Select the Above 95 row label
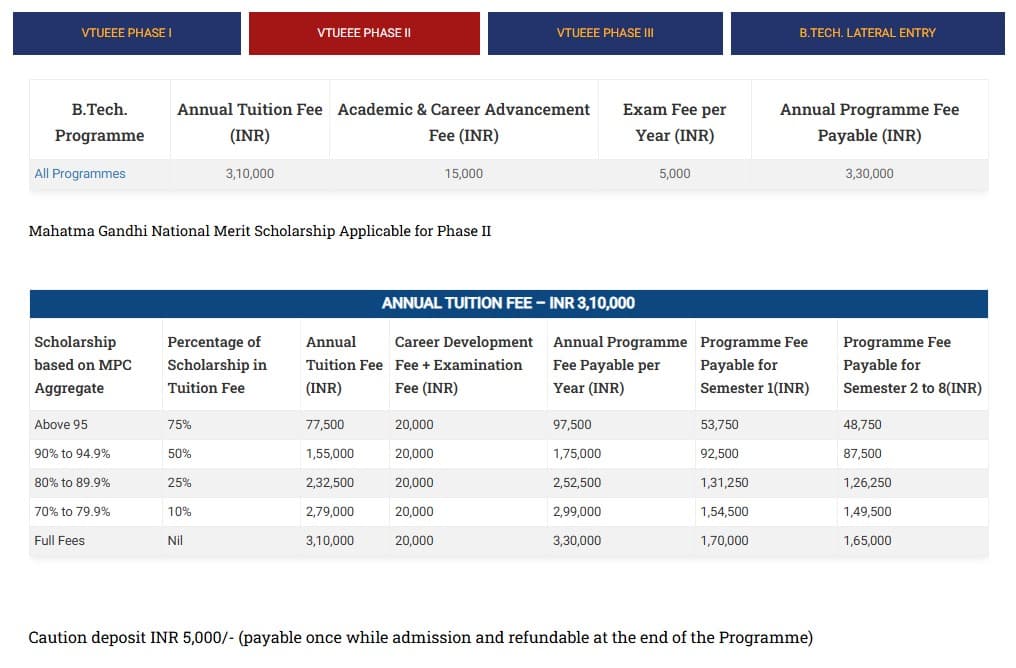This screenshot has height=668, width=1016. pos(61,425)
